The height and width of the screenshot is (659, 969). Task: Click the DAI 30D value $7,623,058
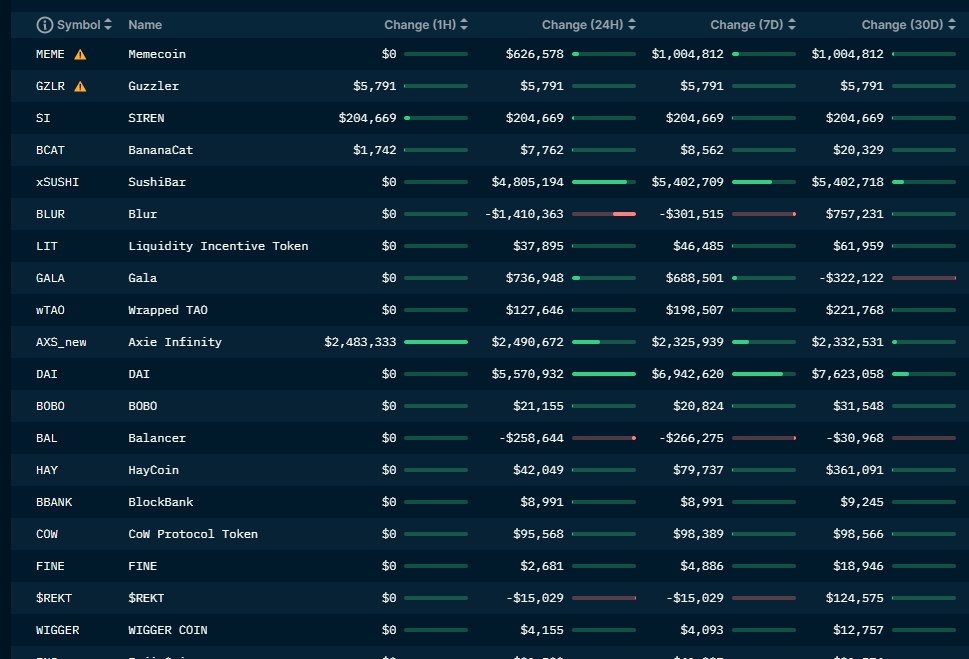(x=847, y=374)
